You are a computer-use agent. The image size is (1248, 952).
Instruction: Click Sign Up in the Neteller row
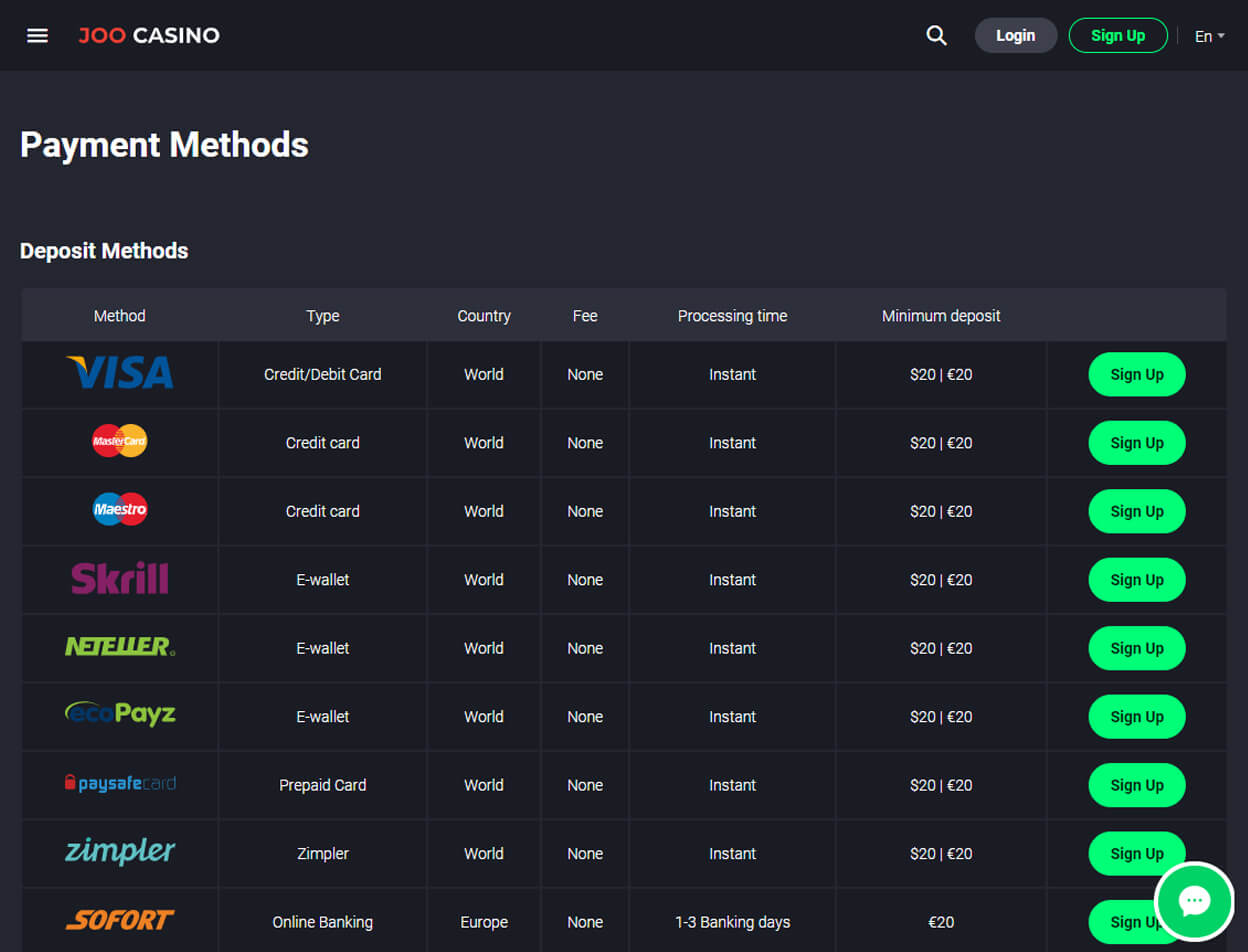(1137, 648)
